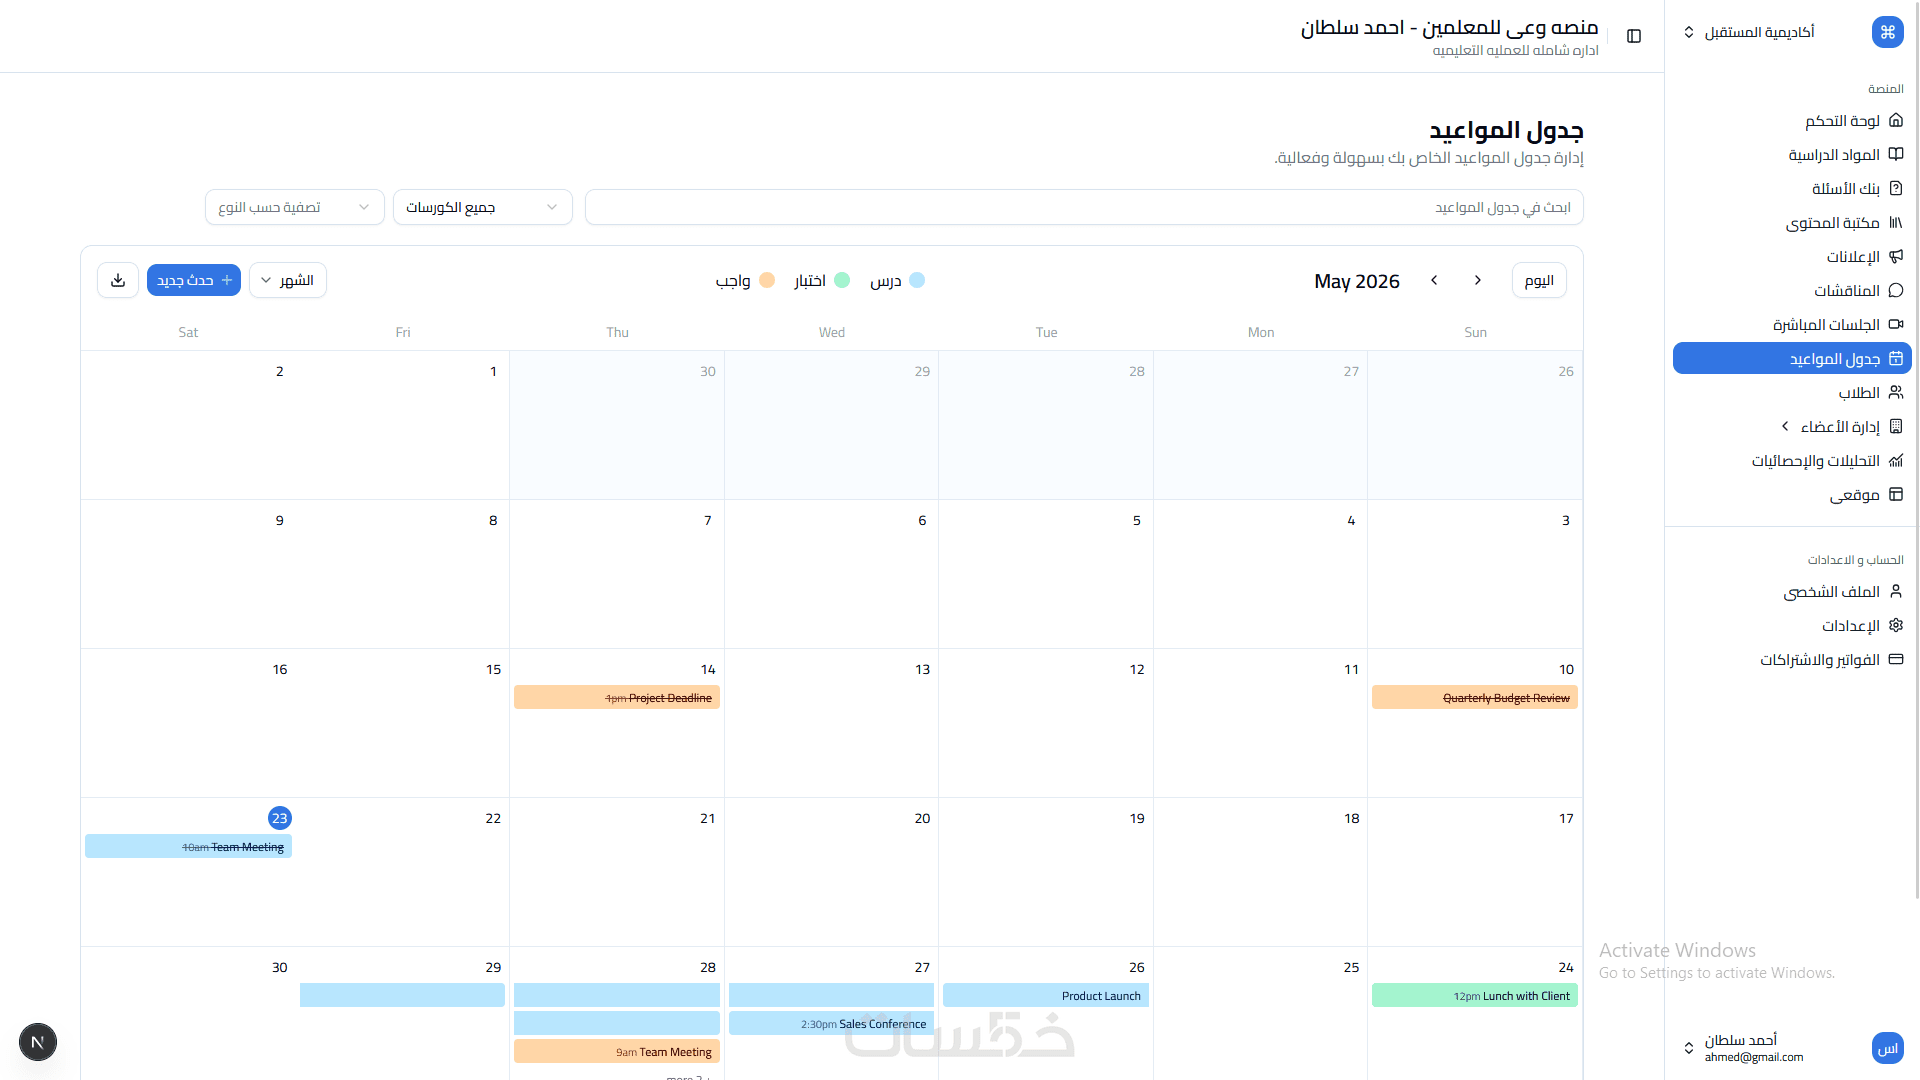Expand the إدارة الأعضاء submenu chevron
Image resolution: width=1920 pixels, height=1080 pixels.
coord(1785,427)
